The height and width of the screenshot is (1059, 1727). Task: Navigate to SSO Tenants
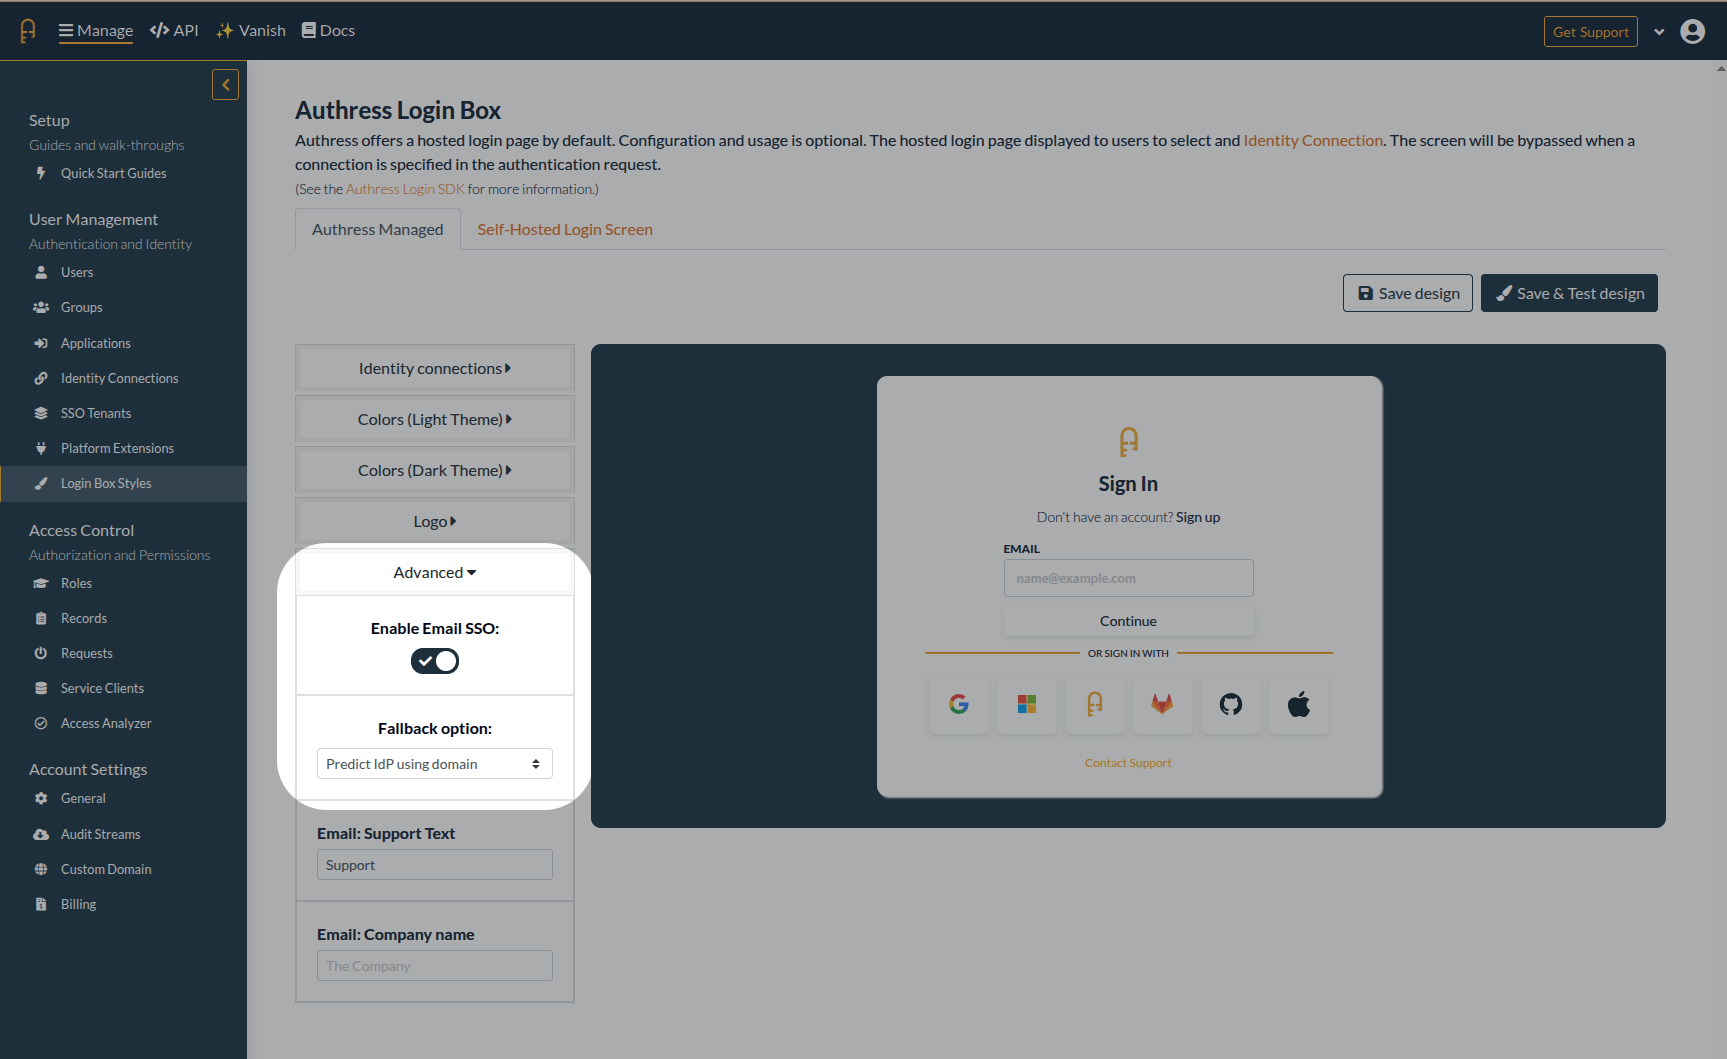(95, 413)
